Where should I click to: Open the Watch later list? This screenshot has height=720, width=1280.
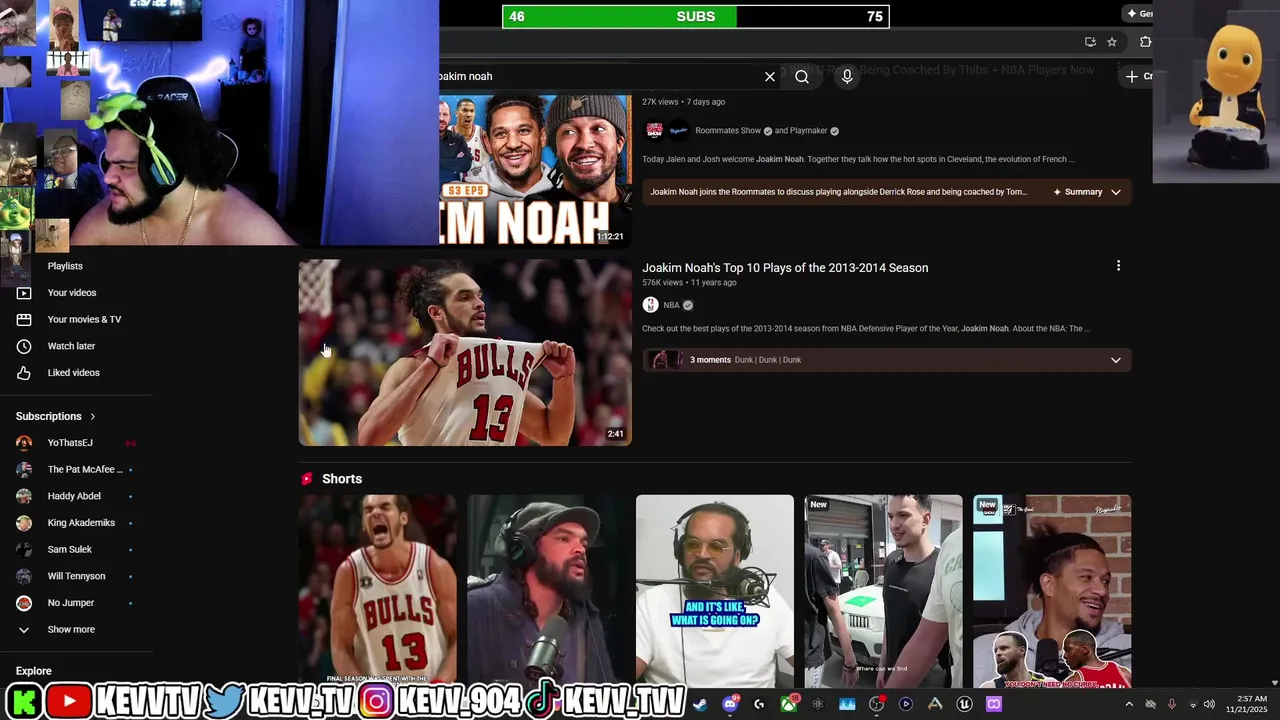71,346
